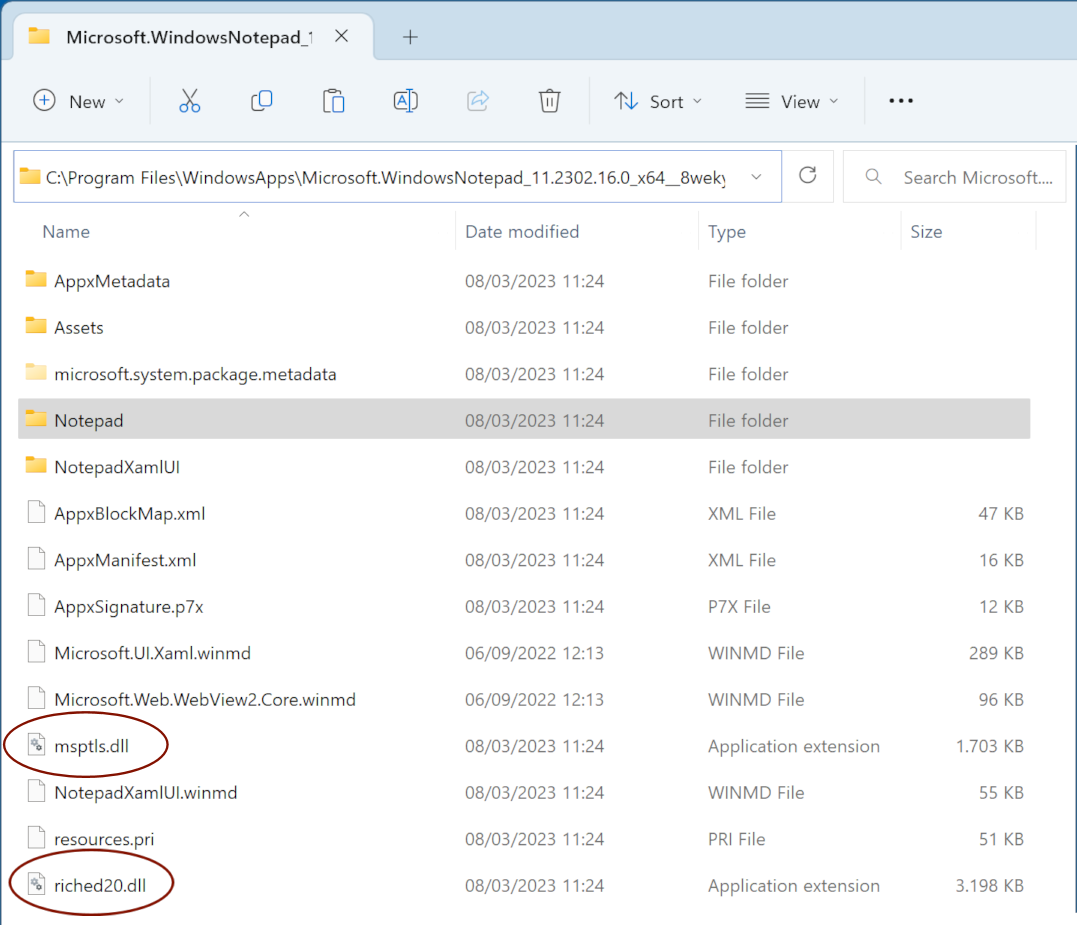Click the Paste clipboard icon
Screen dimensions: 1077x925
tap(334, 101)
